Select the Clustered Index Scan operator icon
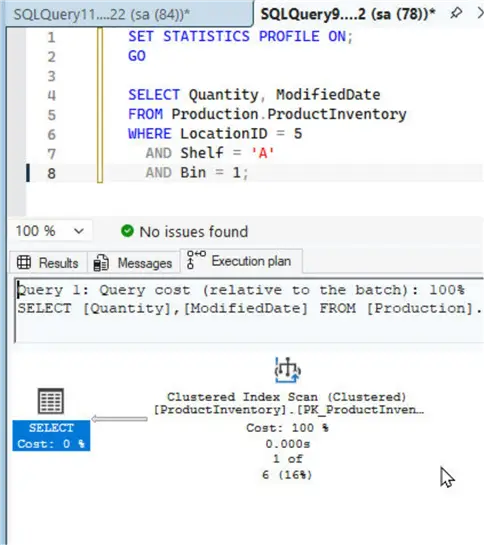 tap(288, 370)
